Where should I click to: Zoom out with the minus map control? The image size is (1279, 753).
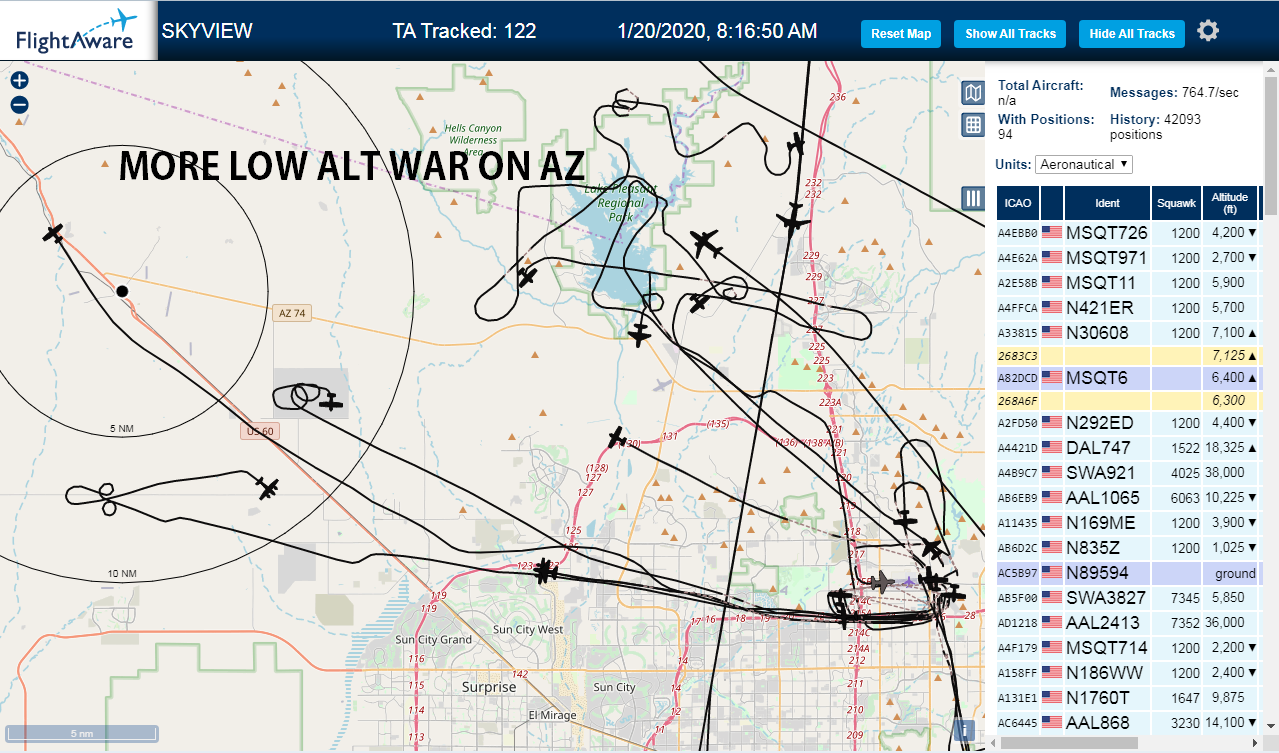20,105
